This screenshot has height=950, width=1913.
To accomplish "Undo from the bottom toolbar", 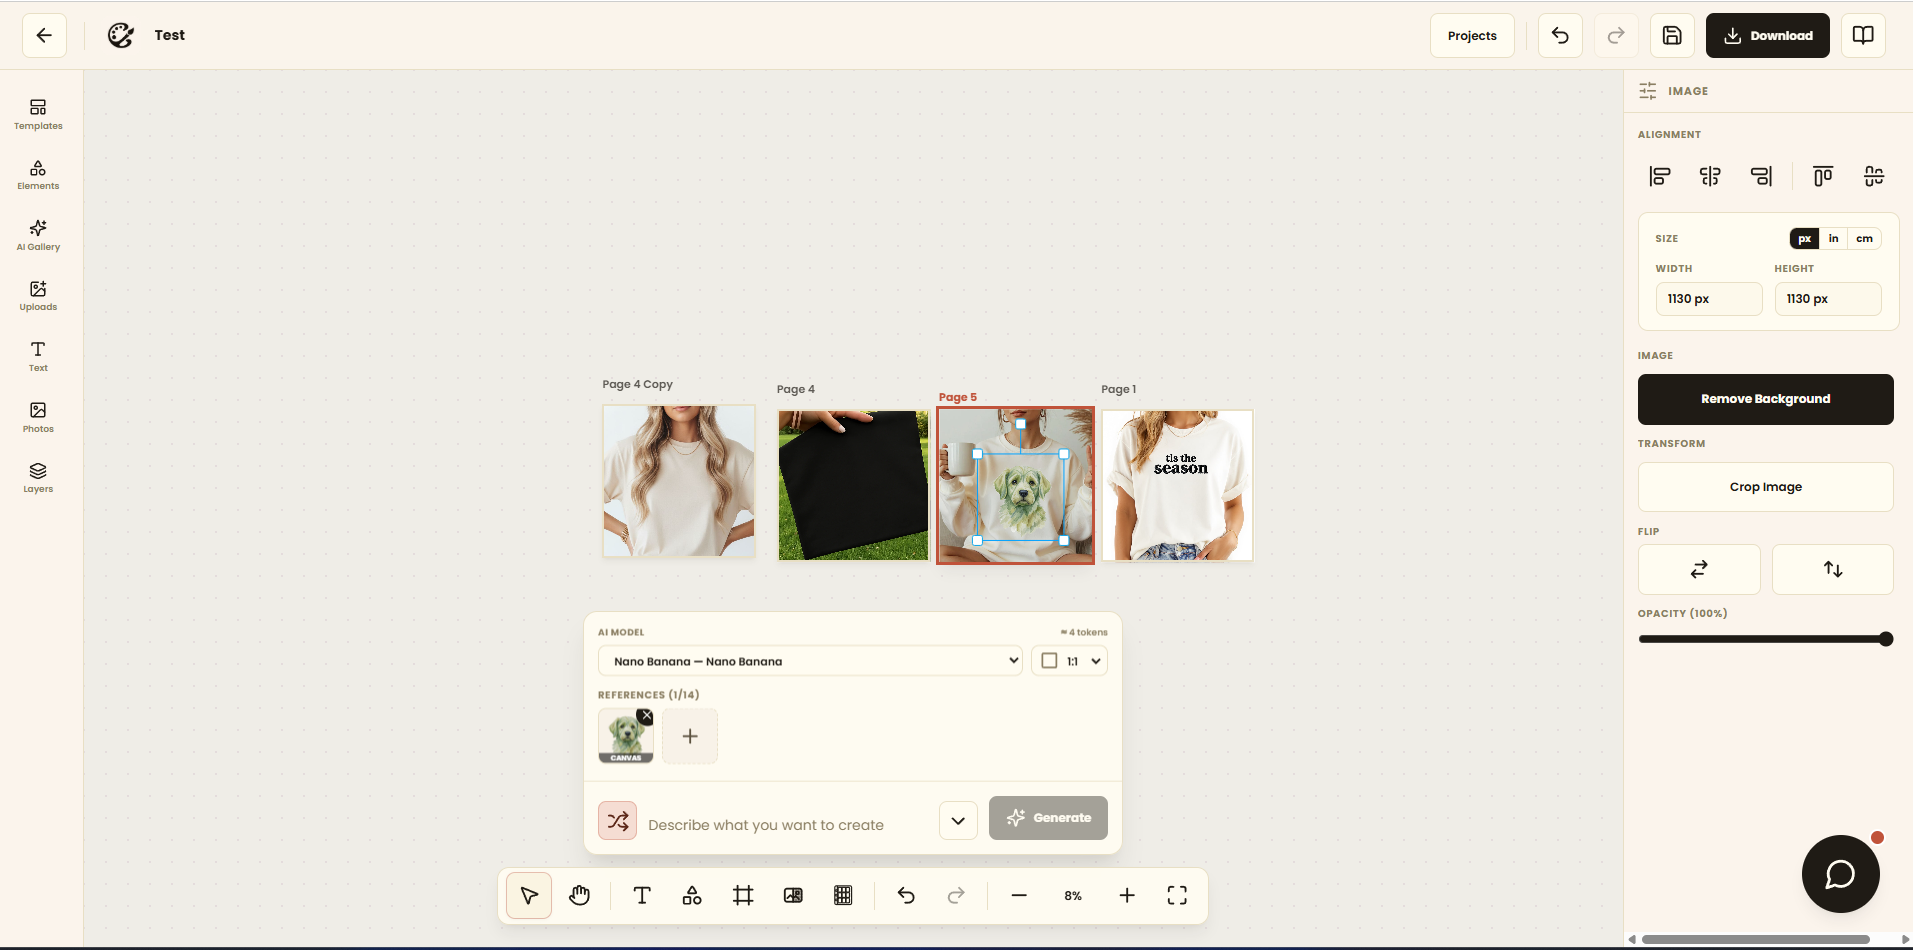I will point(906,895).
